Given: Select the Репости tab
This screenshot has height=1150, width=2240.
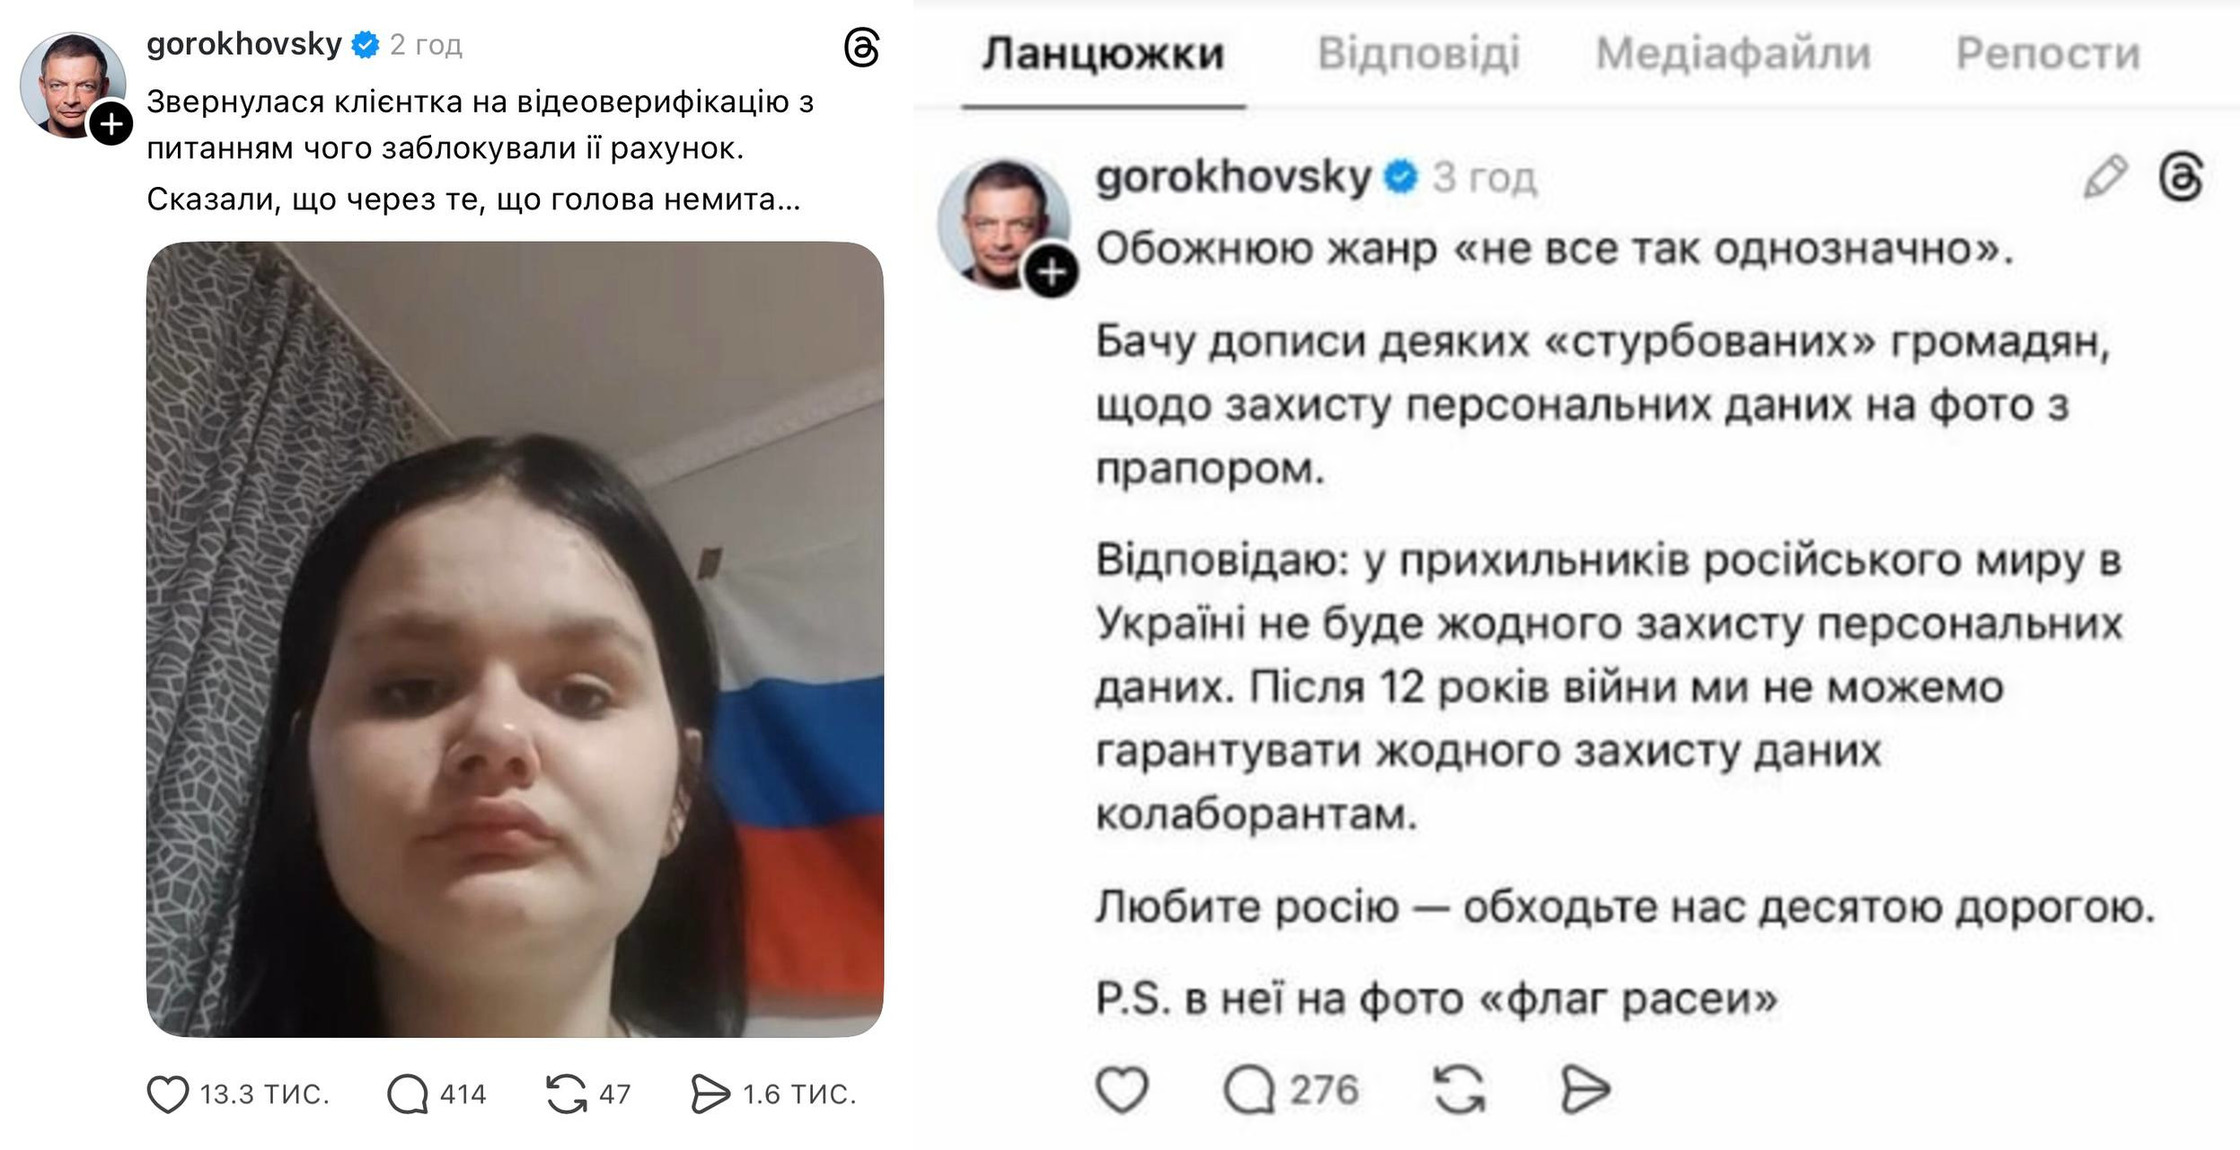Looking at the screenshot, I should (2048, 54).
